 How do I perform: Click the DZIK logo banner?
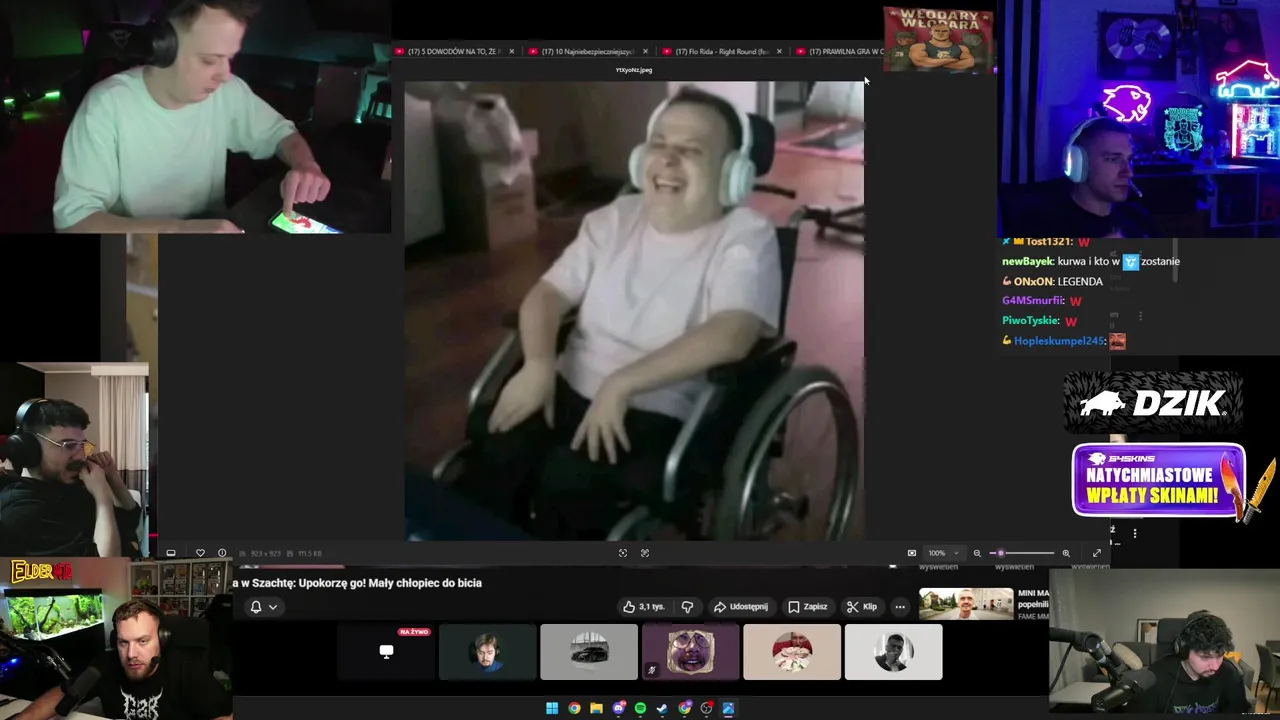(x=1153, y=404)
